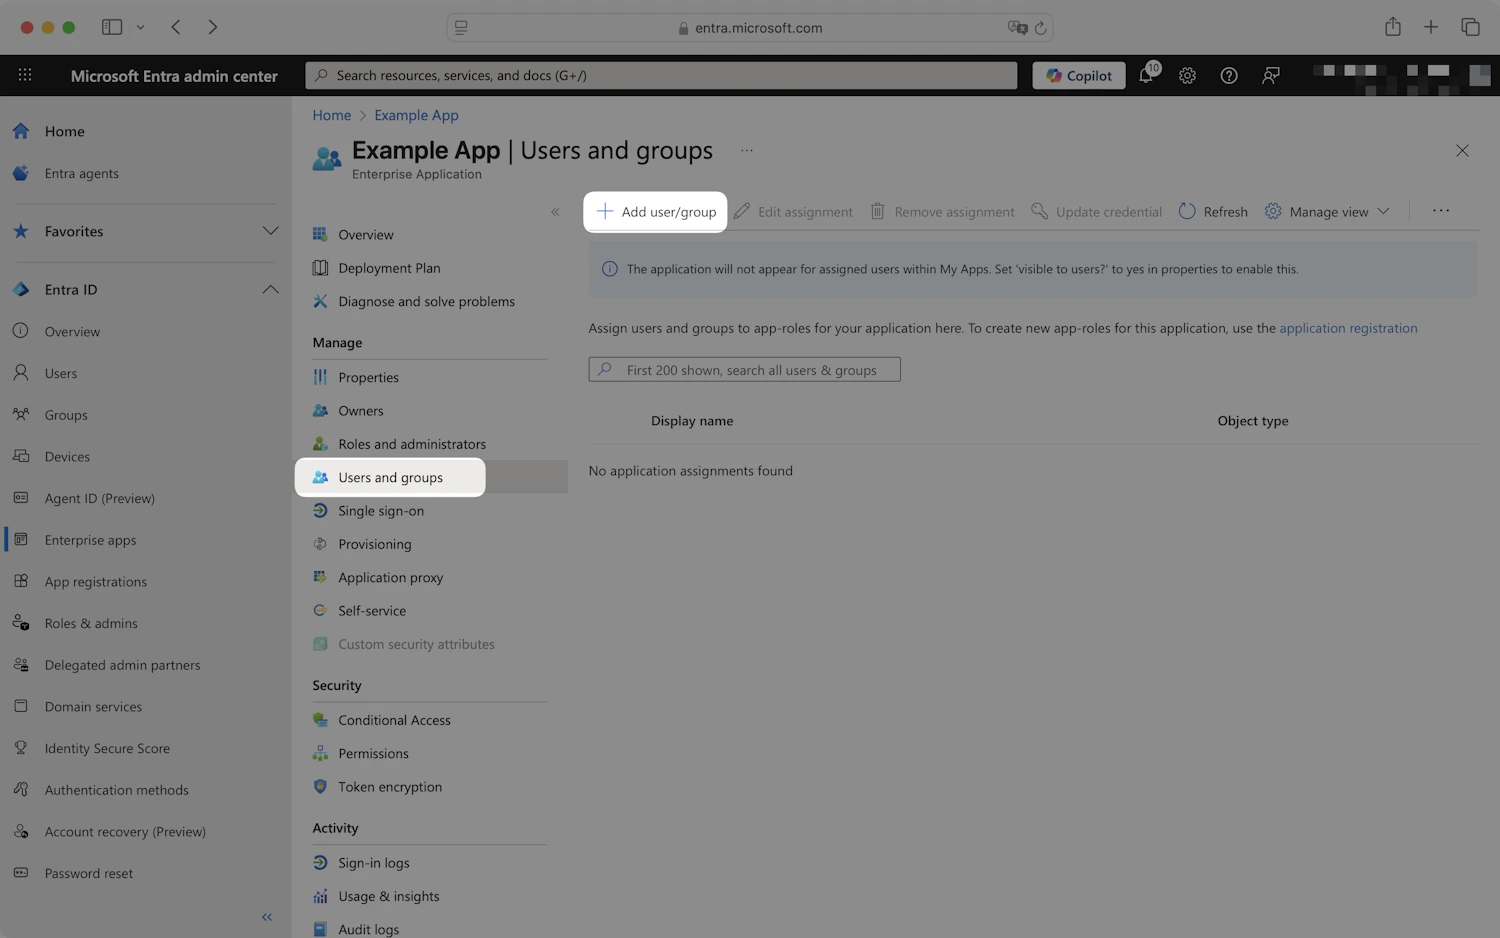This screenshot has width=1500, height=938.
Task: Go to the Example App breadcrumb
Action: point(416,115)
